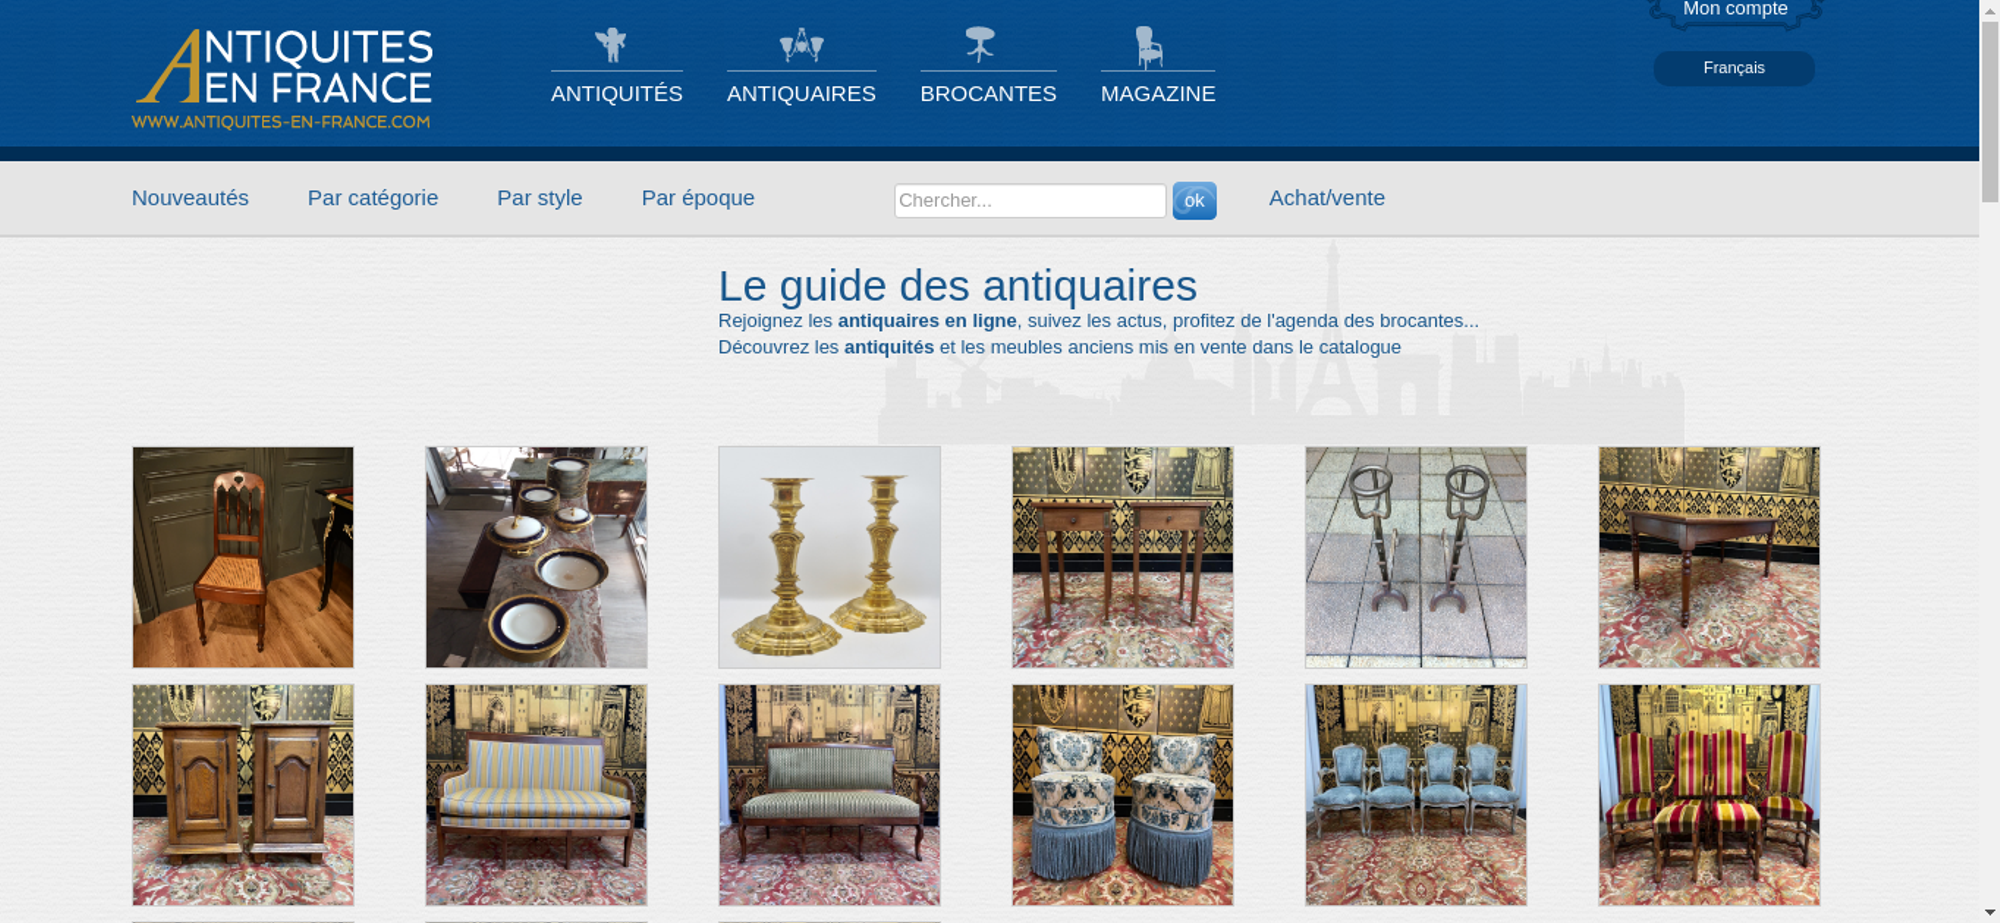Viewport: 2000px width, 923px height.
Task: Open the Par style menu
Action: click(x=540, y=198)
